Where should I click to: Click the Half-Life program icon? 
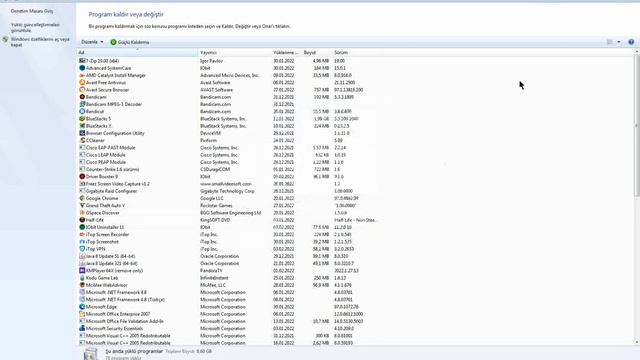[82, 220]
